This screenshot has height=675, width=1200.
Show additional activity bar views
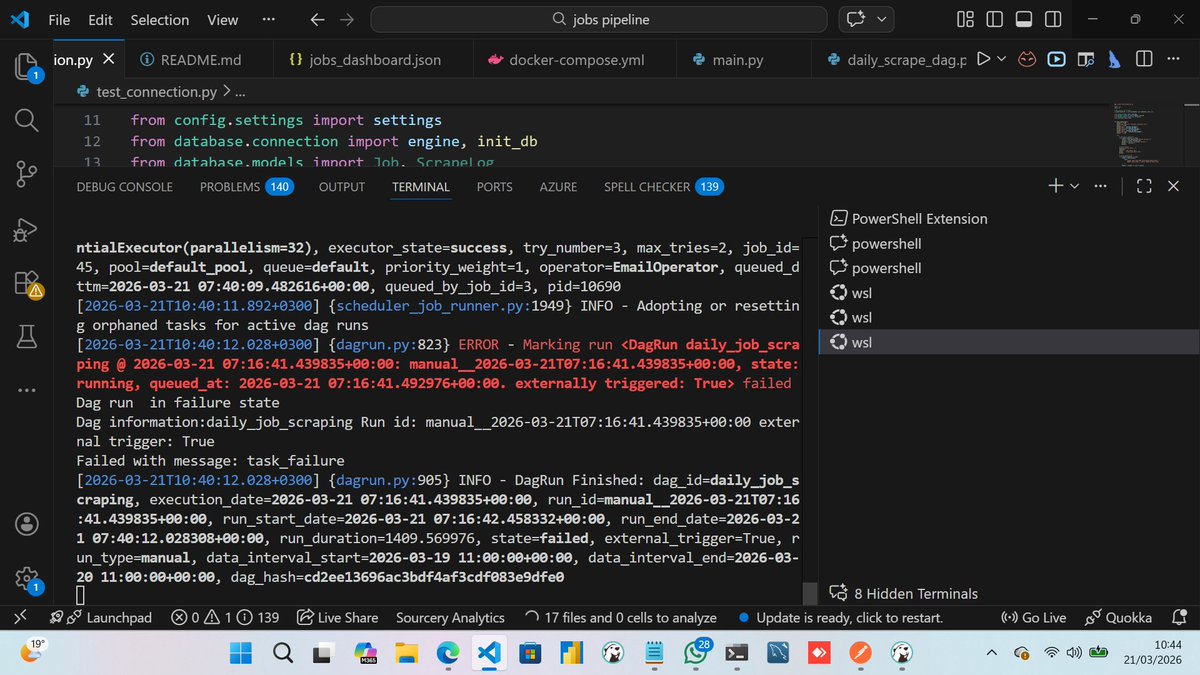pos(27,388)
